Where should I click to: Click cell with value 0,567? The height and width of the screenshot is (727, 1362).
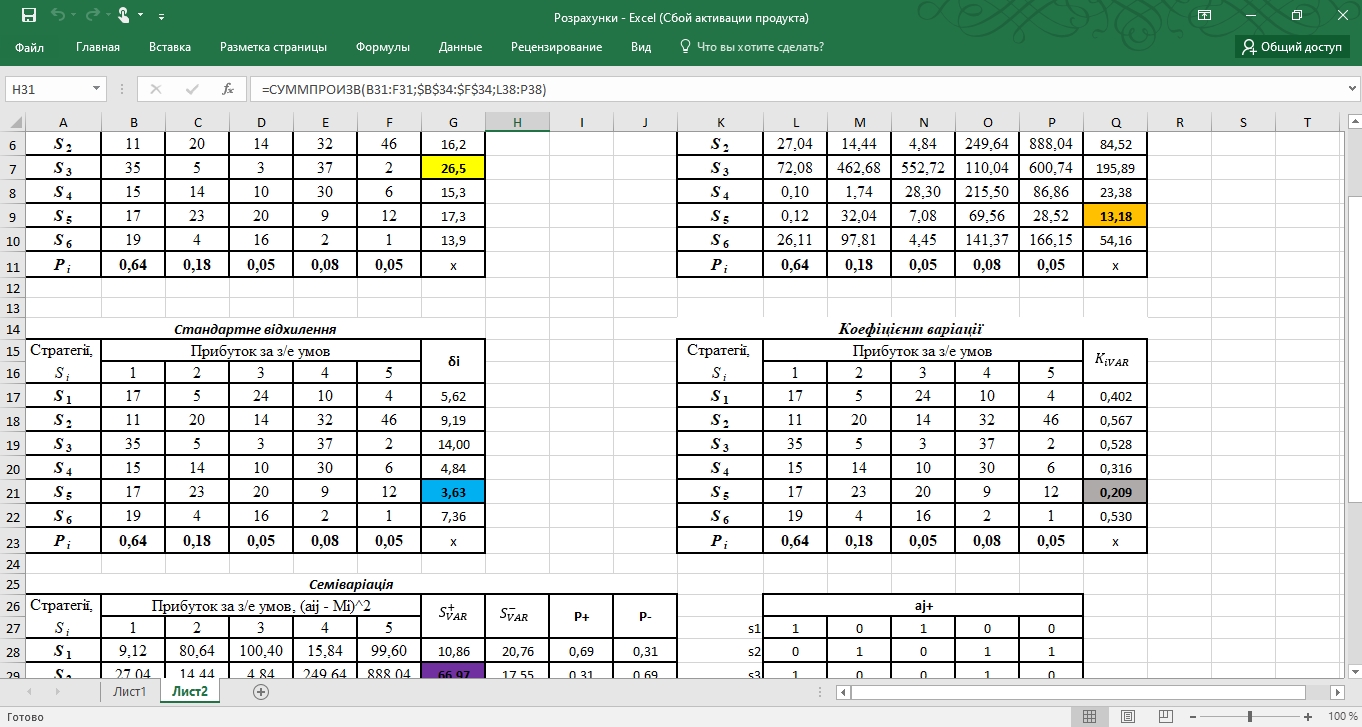[1115, 421]
